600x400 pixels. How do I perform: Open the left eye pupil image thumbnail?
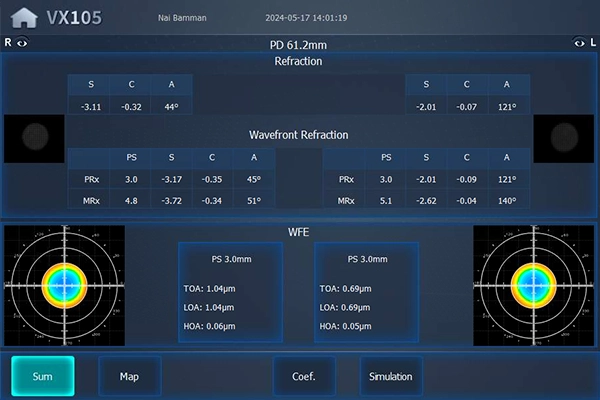tap(564, 138)
